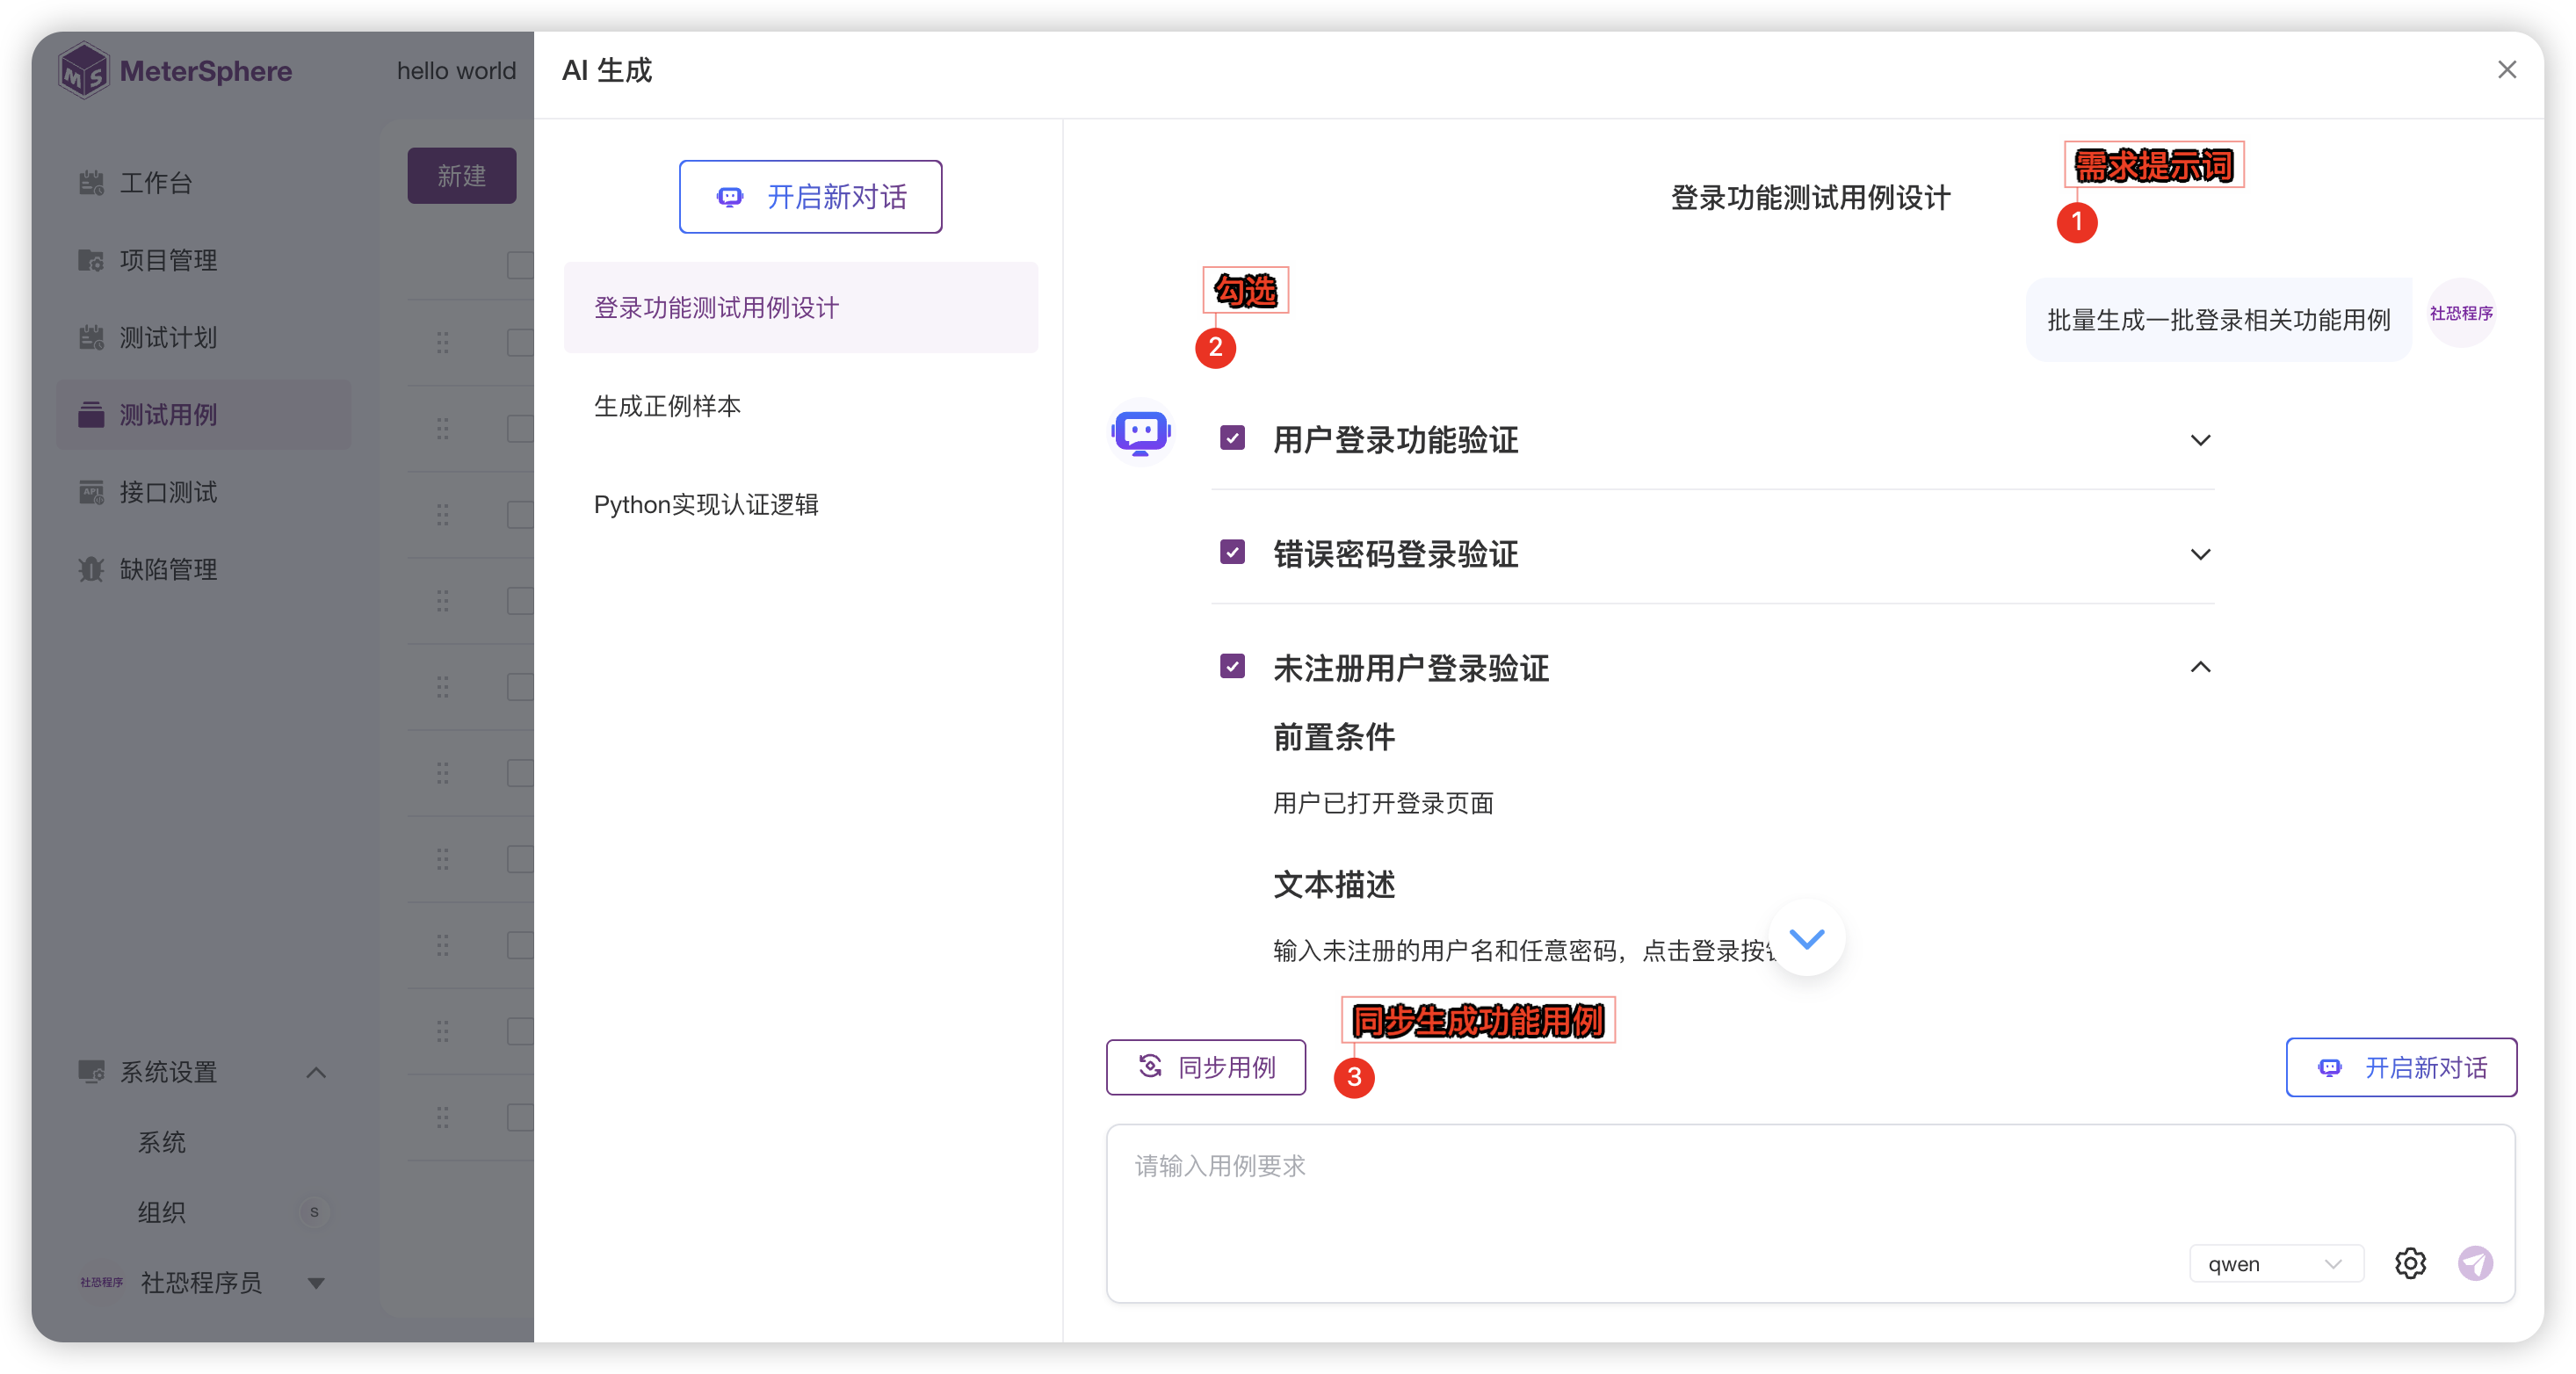The image size is (2576, 1374).
Task: Click the 文本描述 heading
Action: (1333, 884)
